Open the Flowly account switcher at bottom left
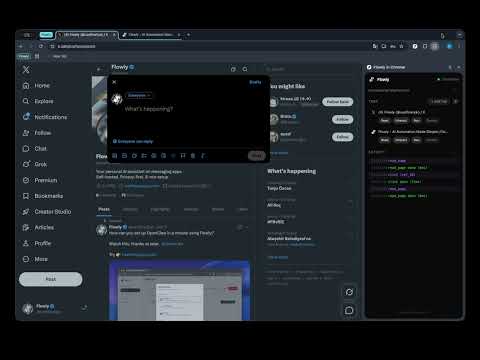 (x=54, y=308)
